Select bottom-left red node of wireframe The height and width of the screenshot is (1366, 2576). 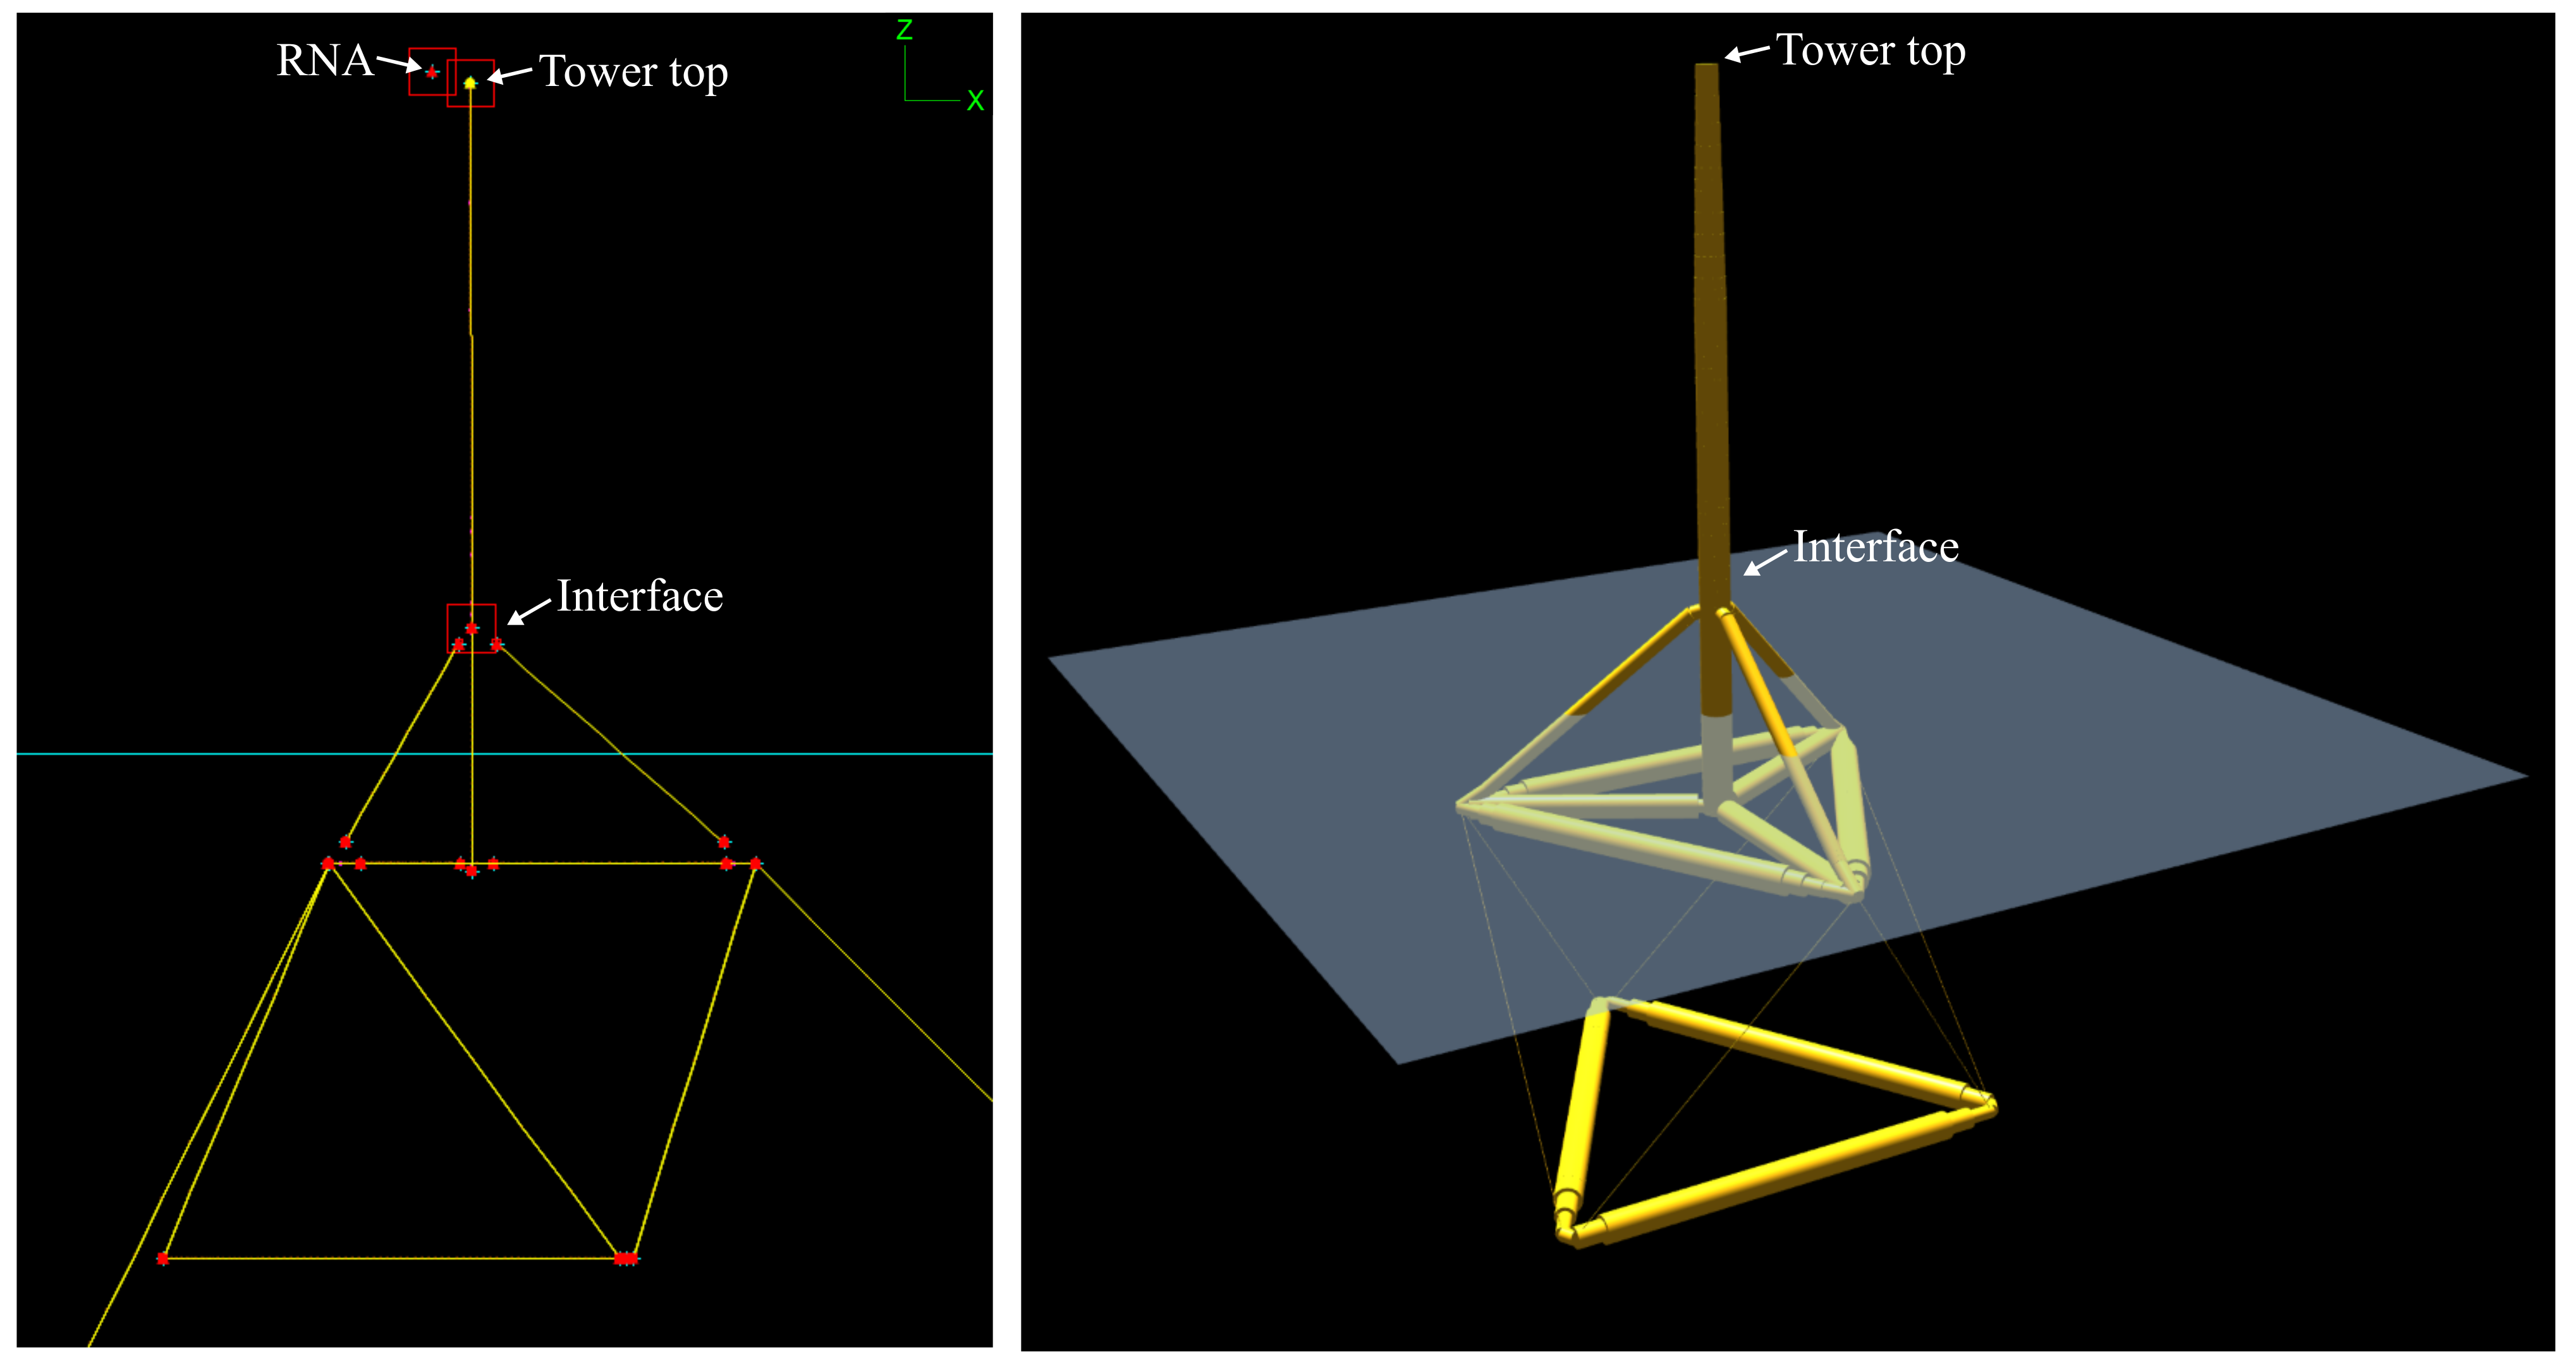coord(163,1258)
